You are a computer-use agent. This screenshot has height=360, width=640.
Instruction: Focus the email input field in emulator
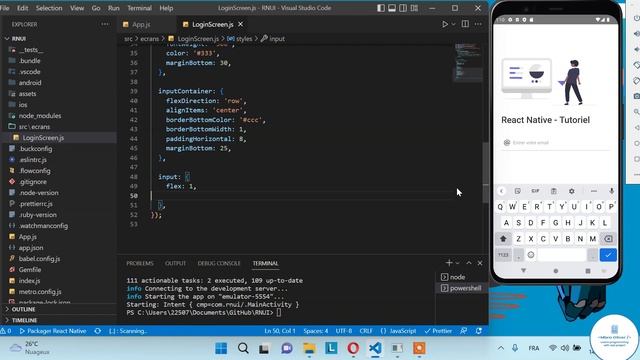click(x=556, y=143)
